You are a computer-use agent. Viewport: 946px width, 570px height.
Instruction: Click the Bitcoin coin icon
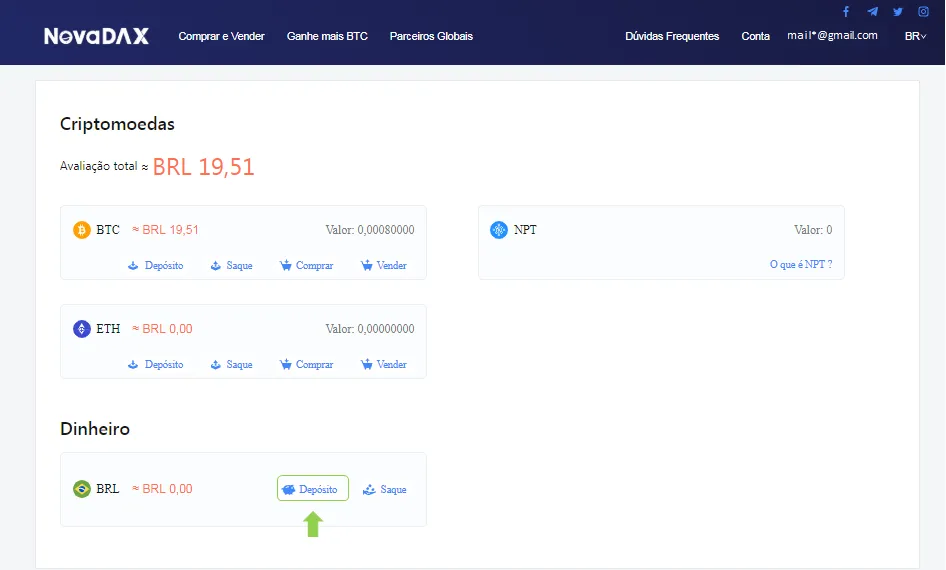pyautogui.click(x=81, y=230)
